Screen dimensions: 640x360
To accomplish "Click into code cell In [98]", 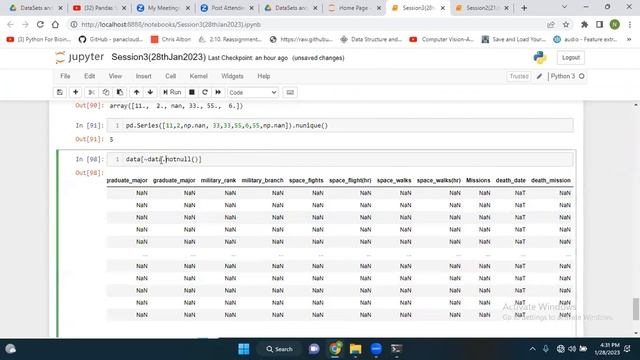I will click(340, 159).
